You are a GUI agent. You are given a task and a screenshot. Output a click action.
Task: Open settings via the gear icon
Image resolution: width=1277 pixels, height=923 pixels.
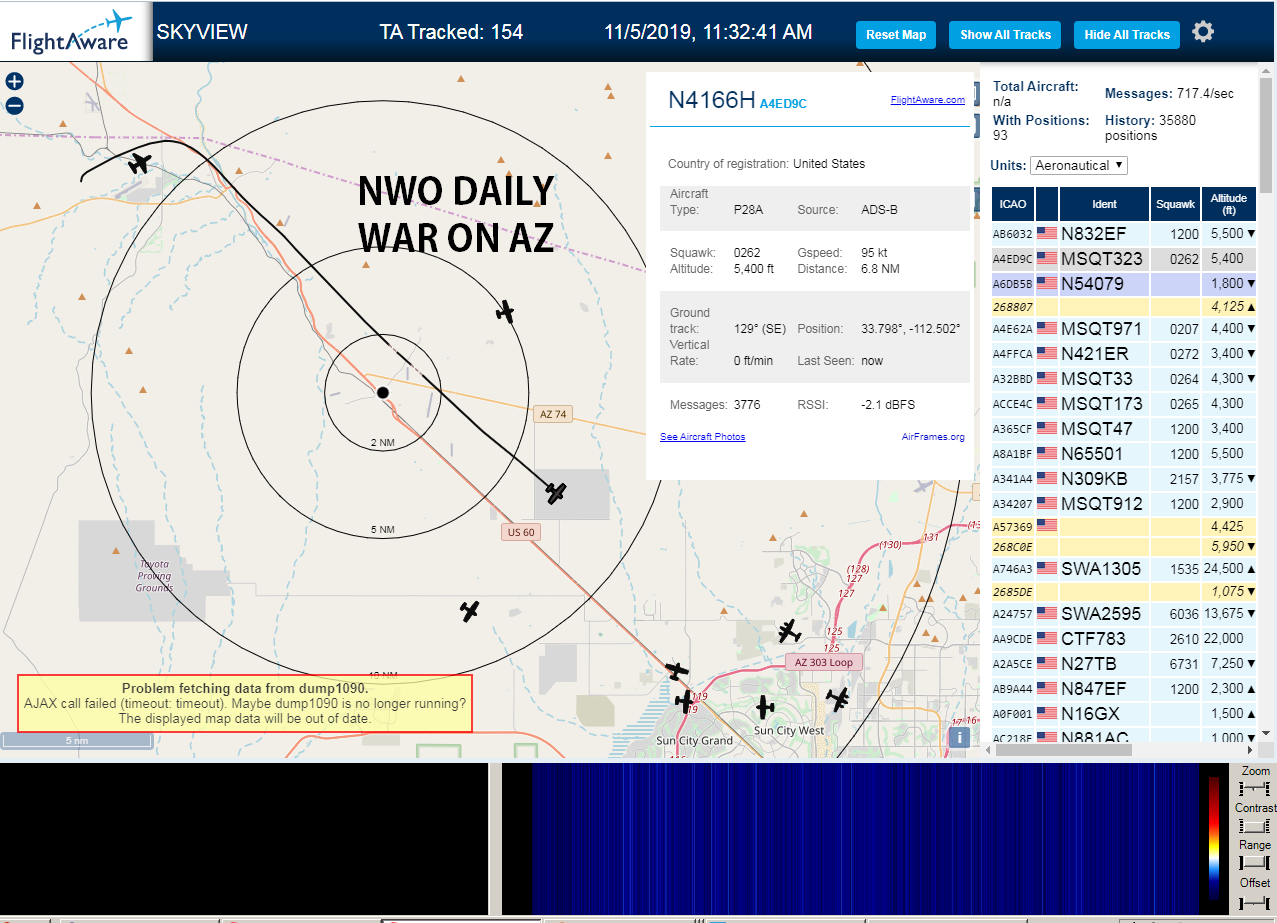tap(1203, 32)
